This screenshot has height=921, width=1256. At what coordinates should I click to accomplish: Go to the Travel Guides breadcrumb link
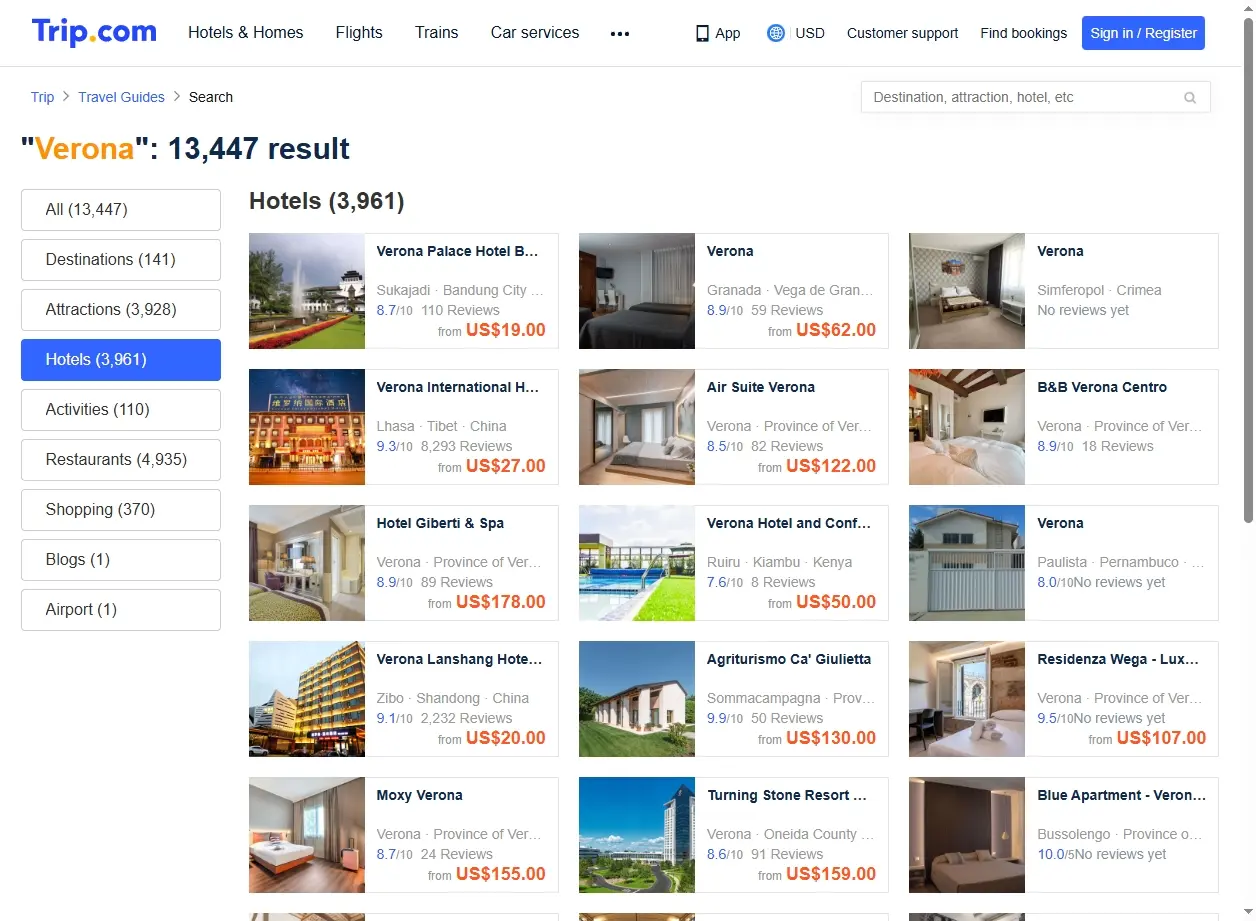point(121,97)
